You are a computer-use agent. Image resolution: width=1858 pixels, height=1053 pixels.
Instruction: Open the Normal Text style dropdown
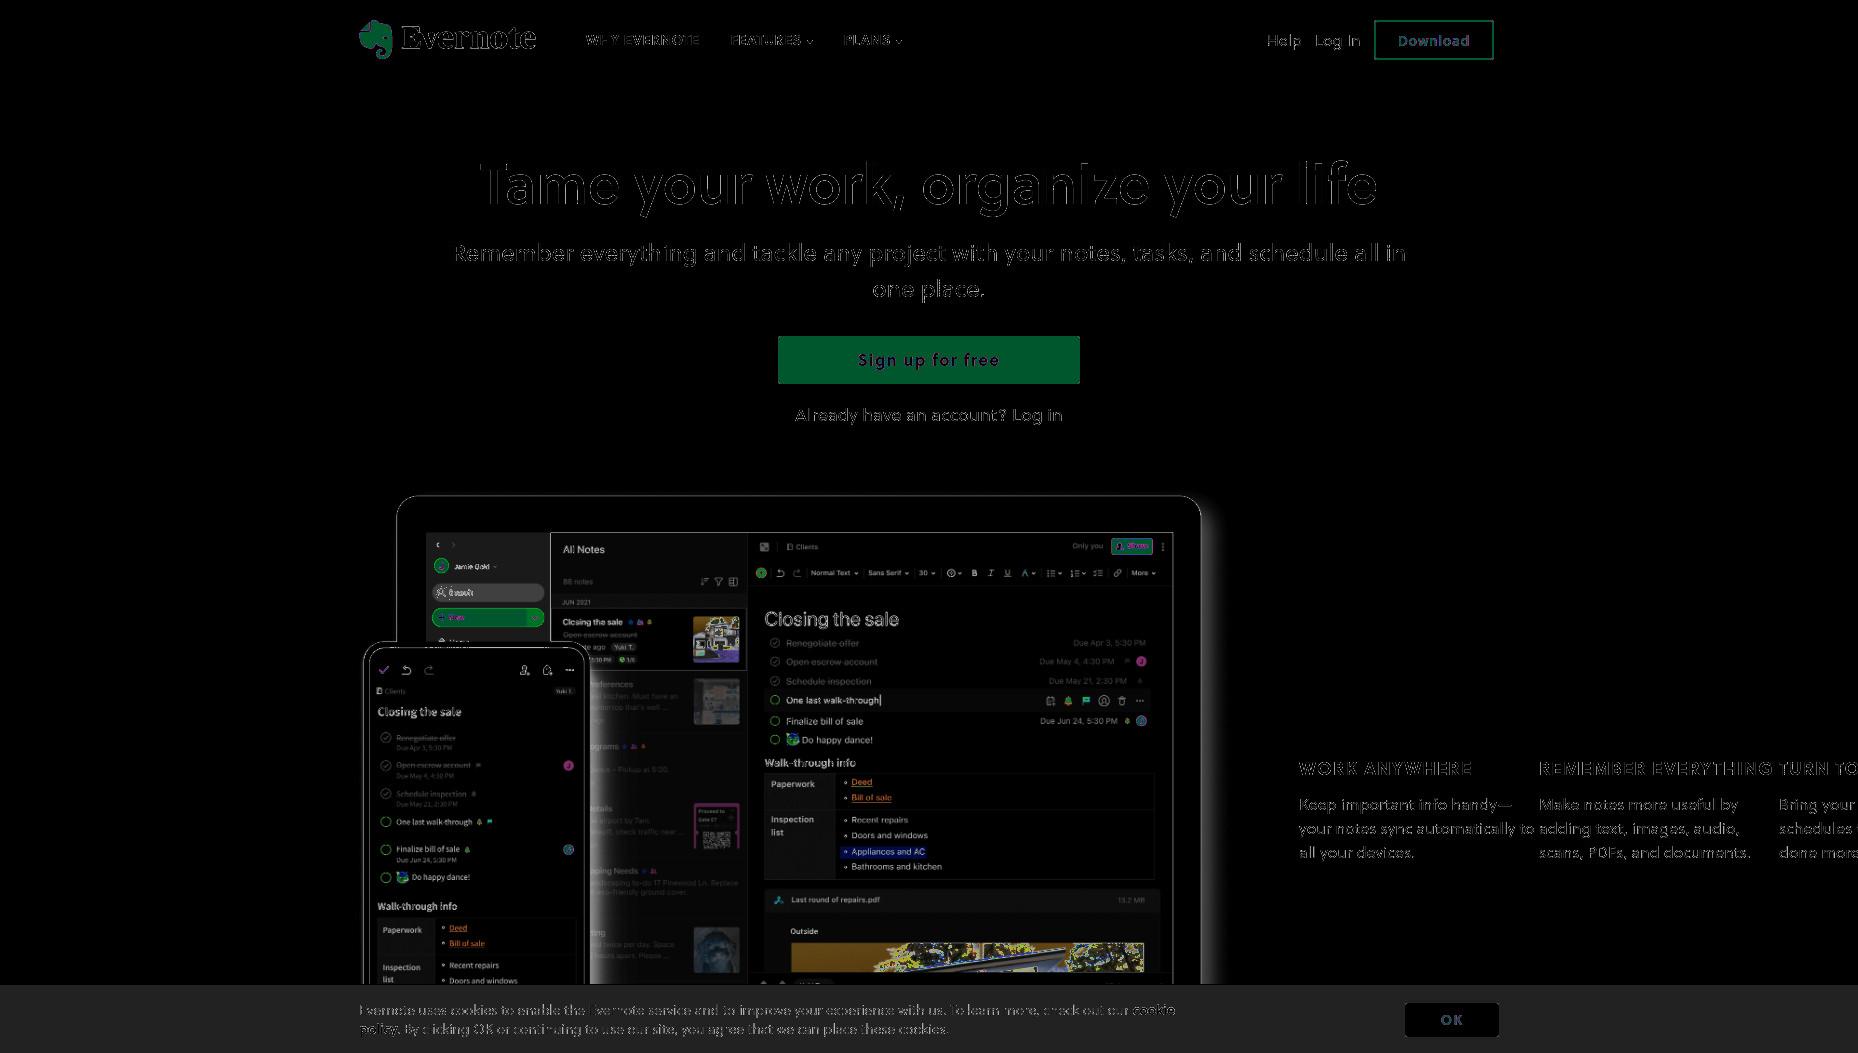pos(834,573)
